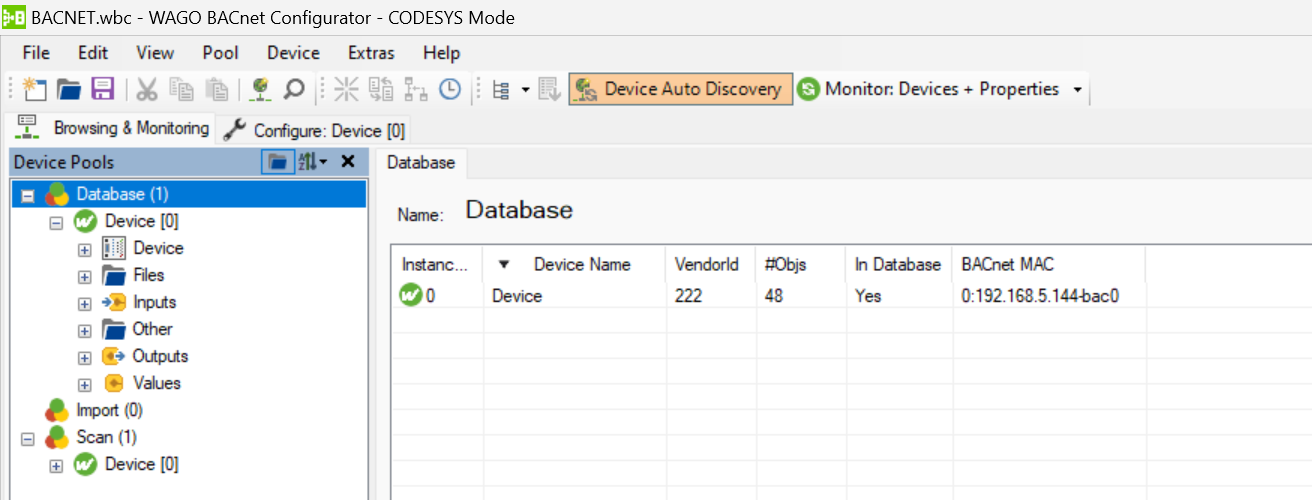1312x500 pixels.
Task: Click Monitor: Devices + Properties button
Action: pos(929,89)
